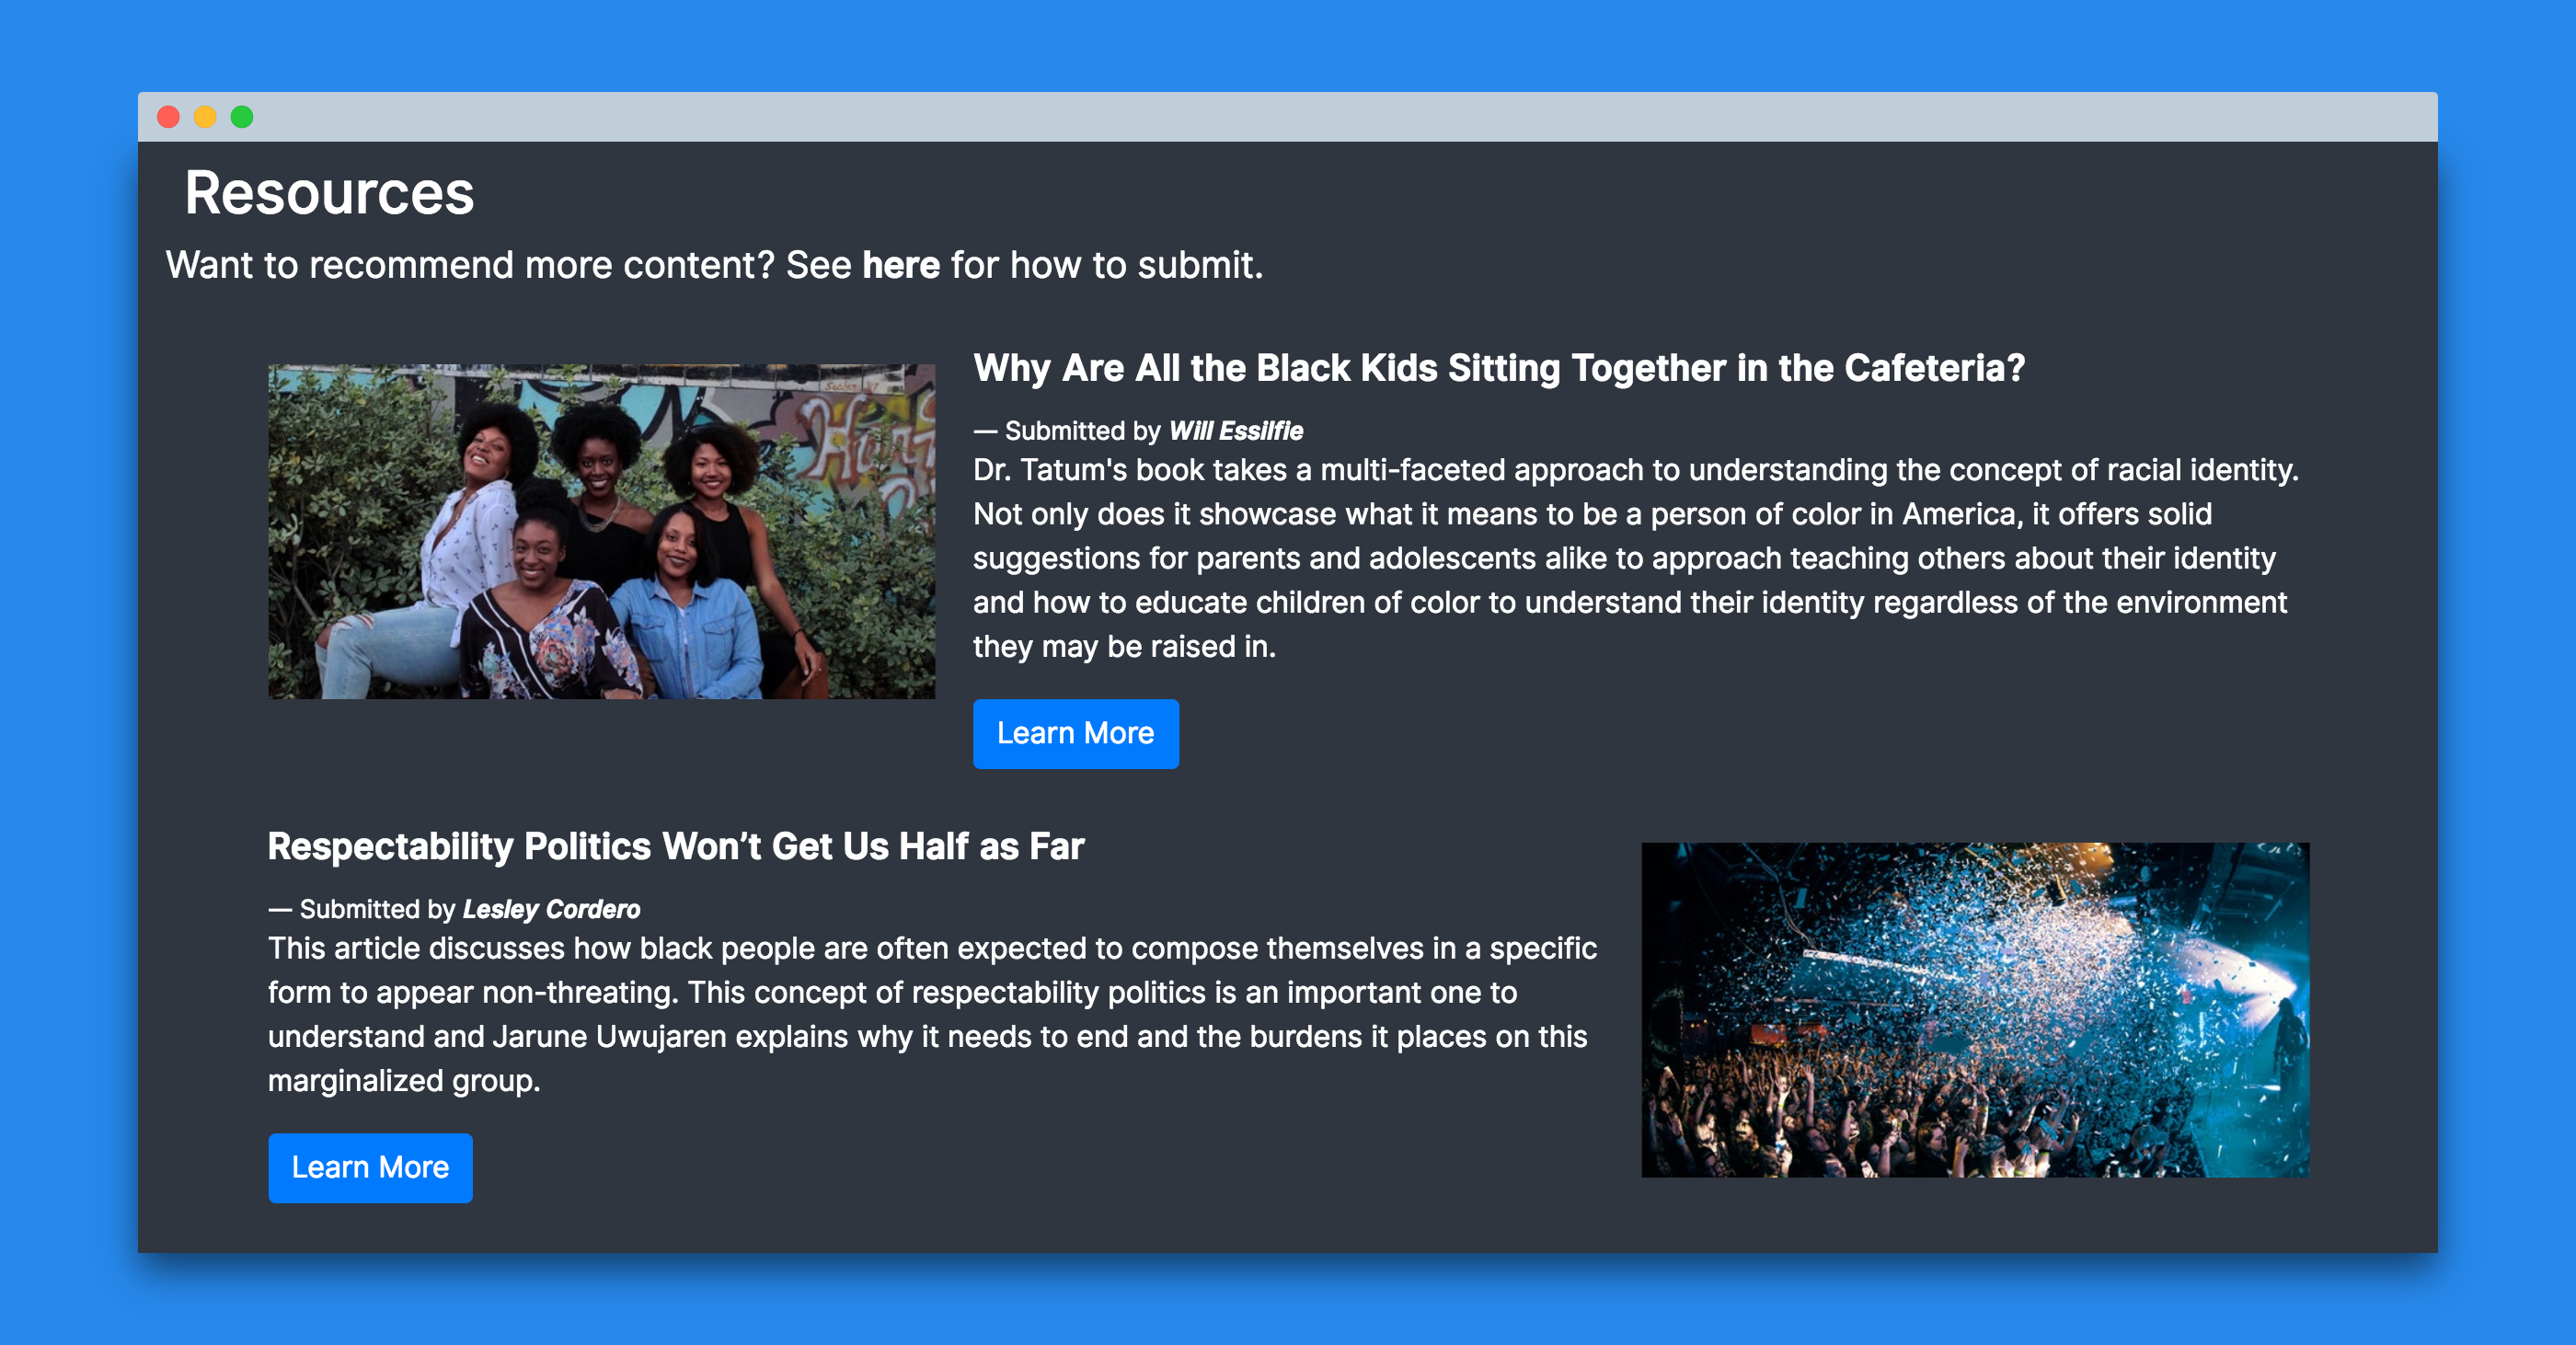Image resolution: width=2576 pixels, height=1345 pixels.
Task: Click the green maximize window dot
Action: (x=242, y=117)
